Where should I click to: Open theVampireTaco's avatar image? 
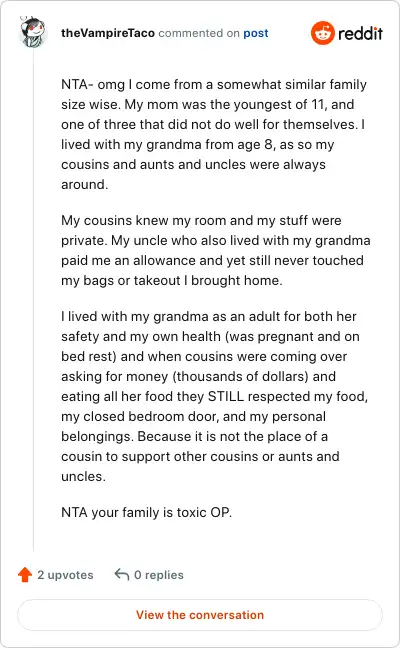[x=33, y=32]
